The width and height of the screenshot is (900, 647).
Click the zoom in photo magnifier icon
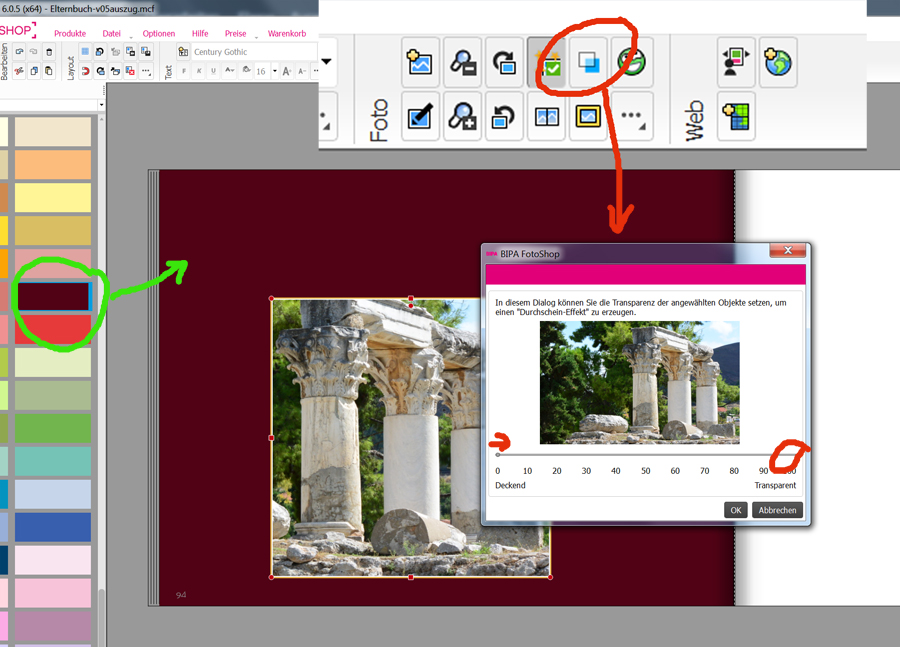(x=462, y=117)
